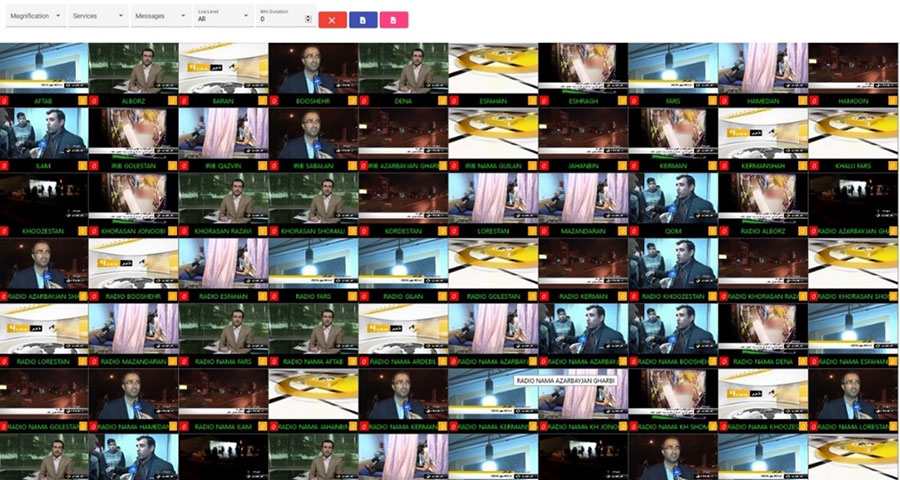
Task: Click the pink file export button
Action: tap(394, 20)
